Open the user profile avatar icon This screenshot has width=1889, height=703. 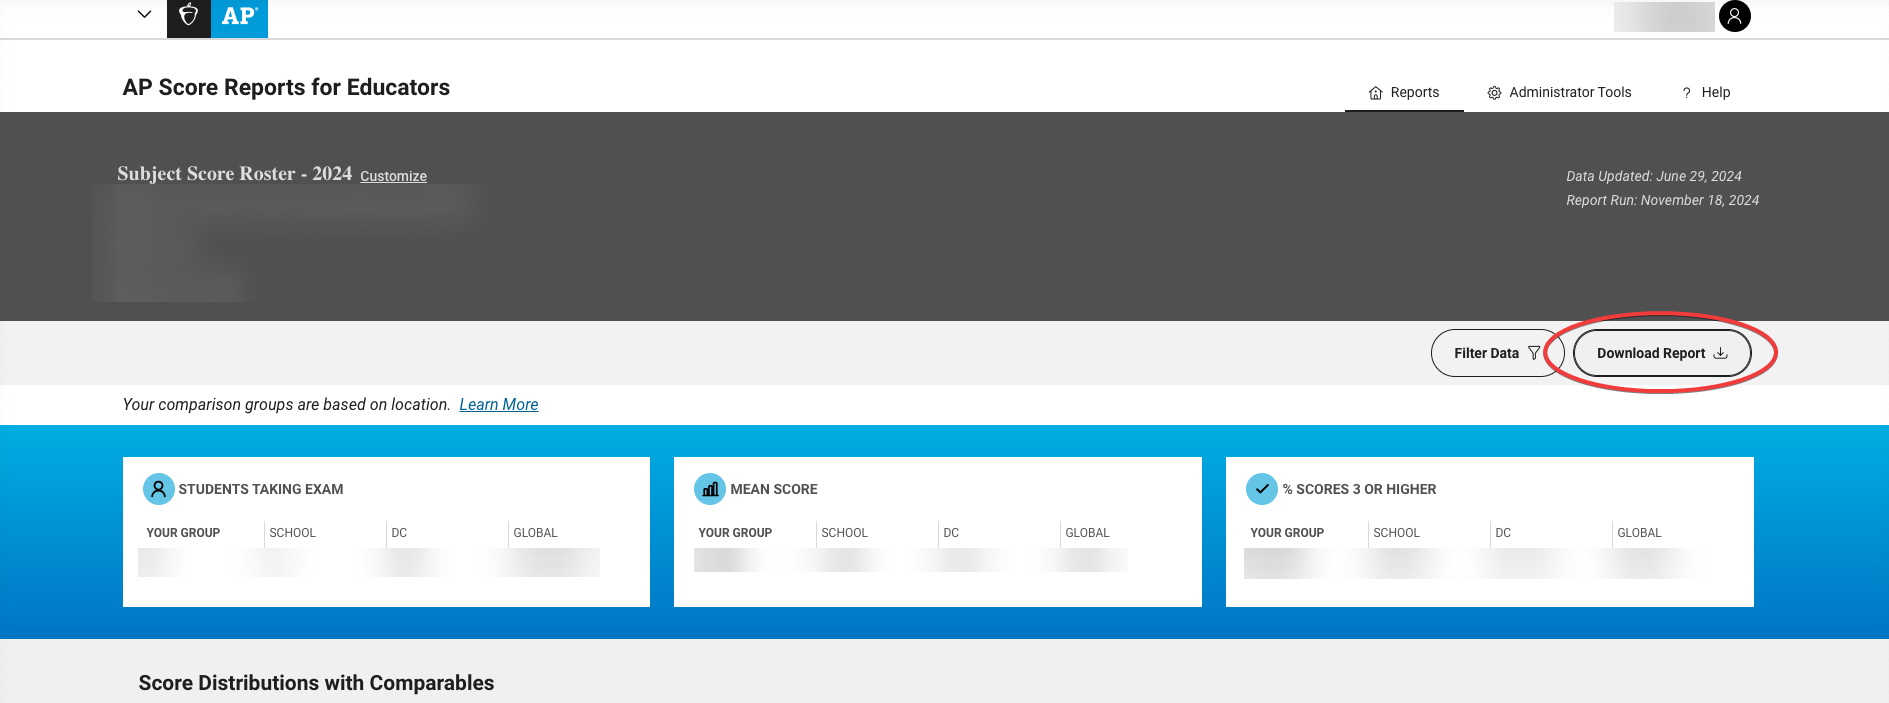tap(1734, 16)
